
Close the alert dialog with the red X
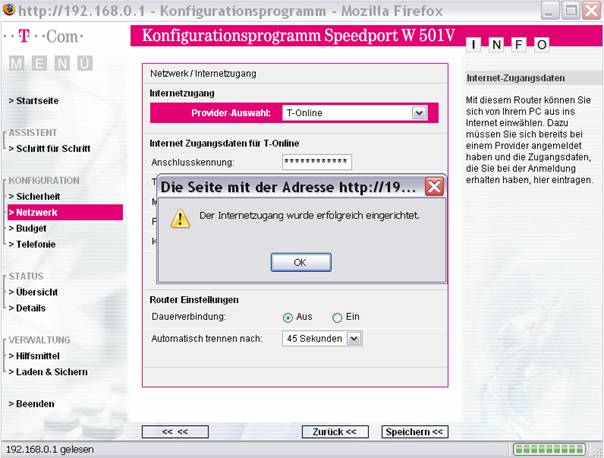pyautogui.click(x=434, y=187)
